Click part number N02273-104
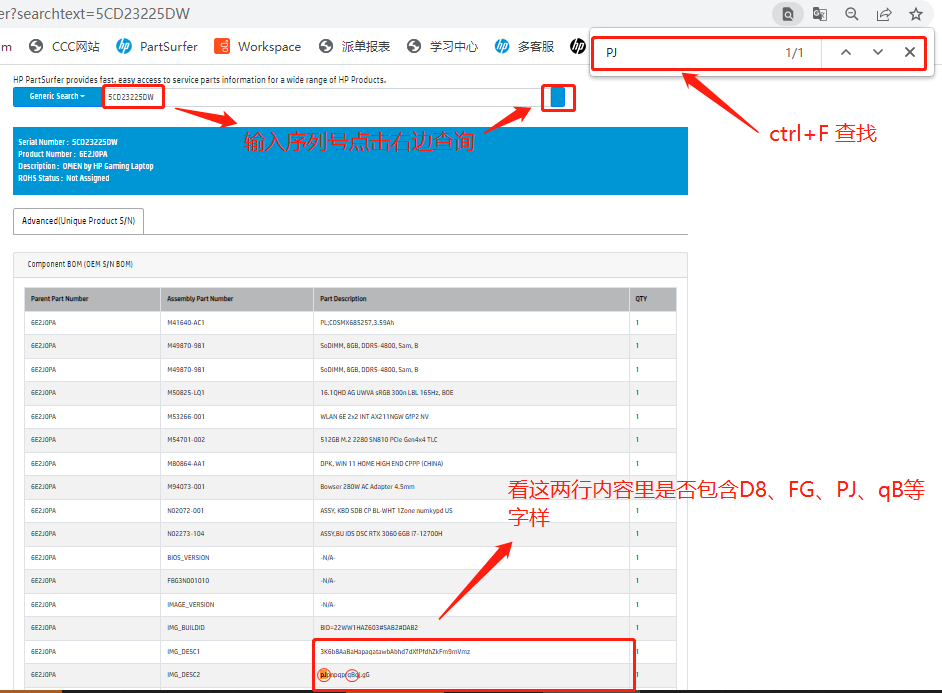Viewport: 942px width, 693px height. 186,533
